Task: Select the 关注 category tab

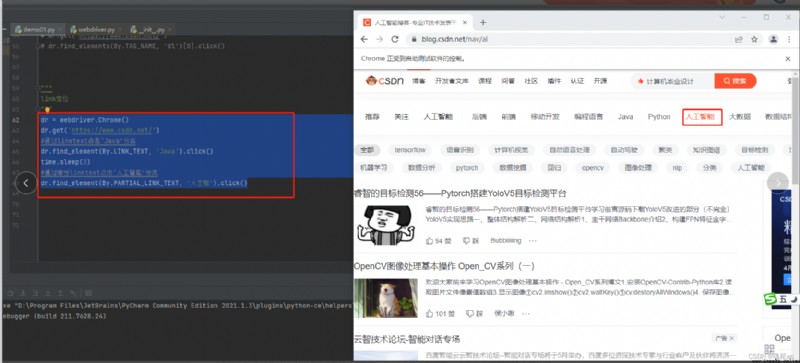Action: click(402, 117)
